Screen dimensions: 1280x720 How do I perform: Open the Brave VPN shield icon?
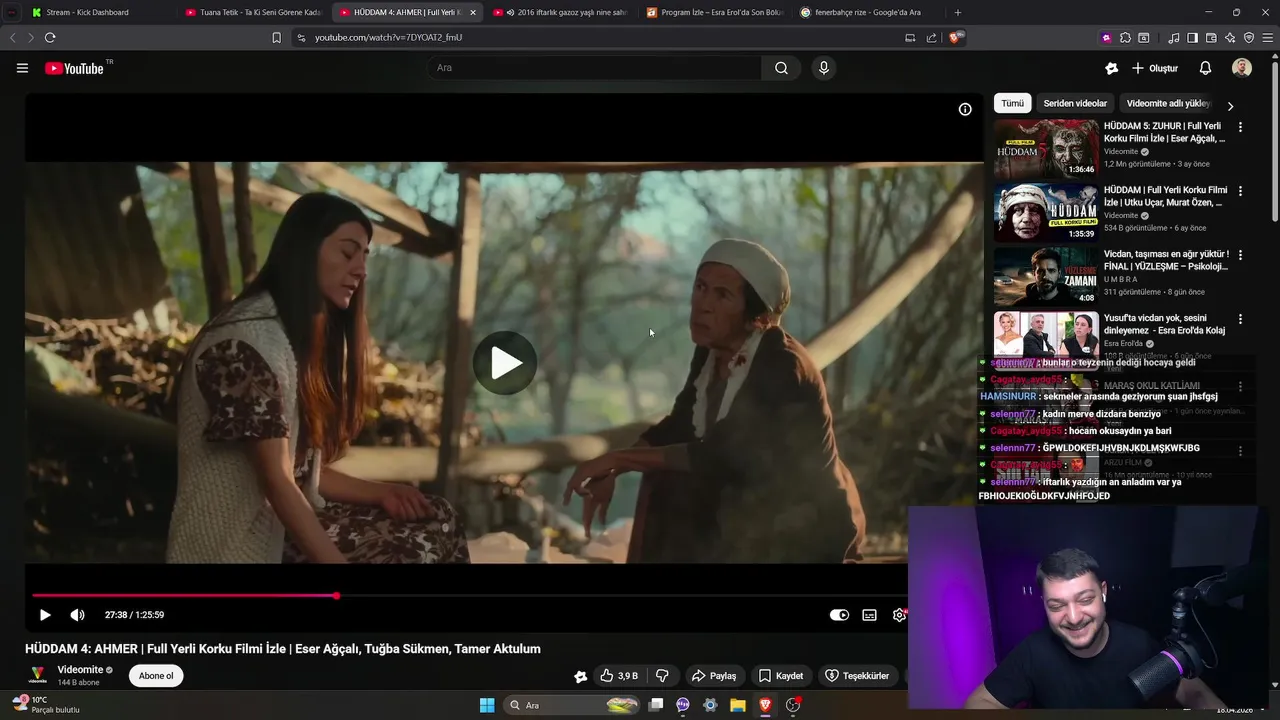1249,38
